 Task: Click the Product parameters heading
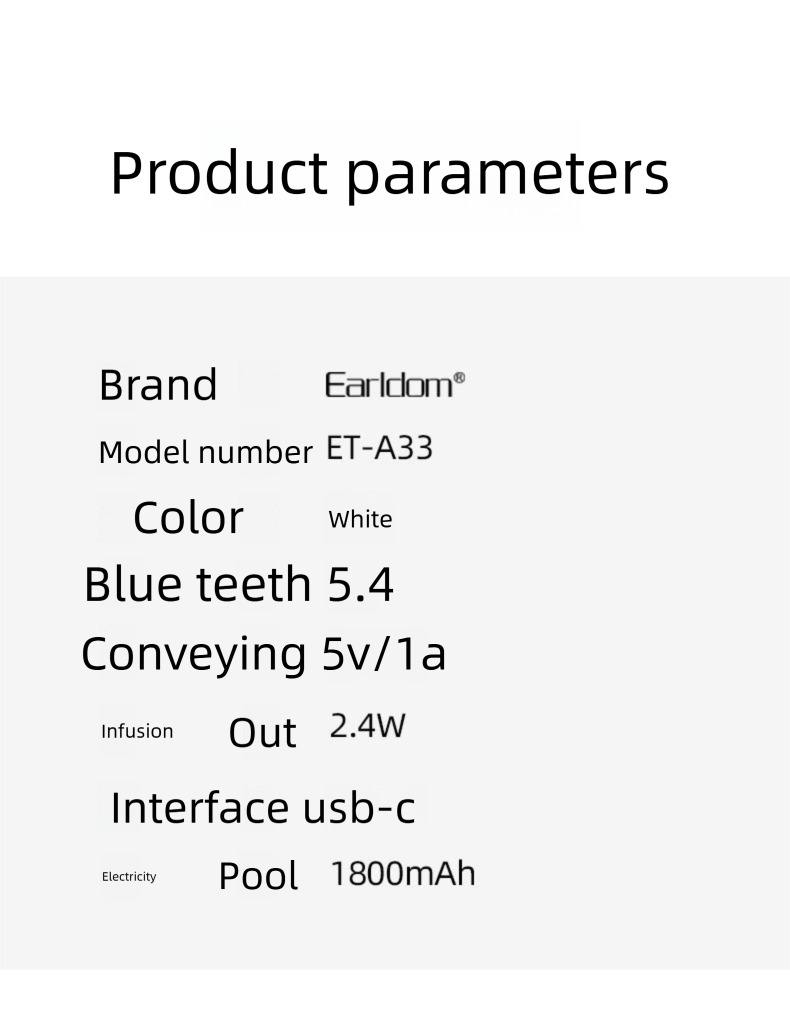click(389, 172)
